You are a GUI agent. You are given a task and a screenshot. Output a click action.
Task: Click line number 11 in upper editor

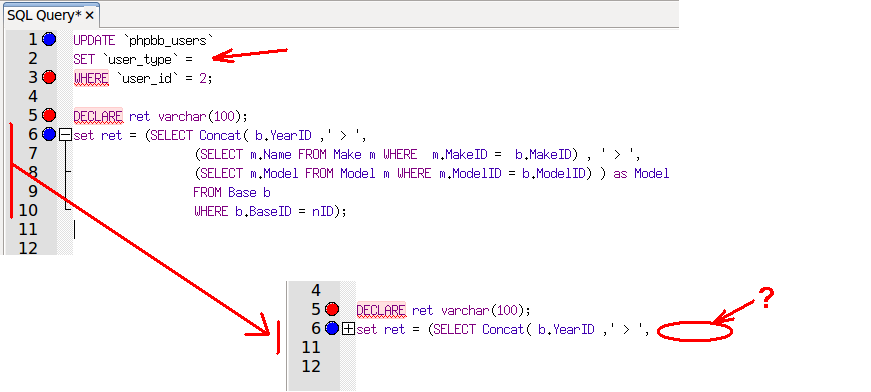(28, 229)
